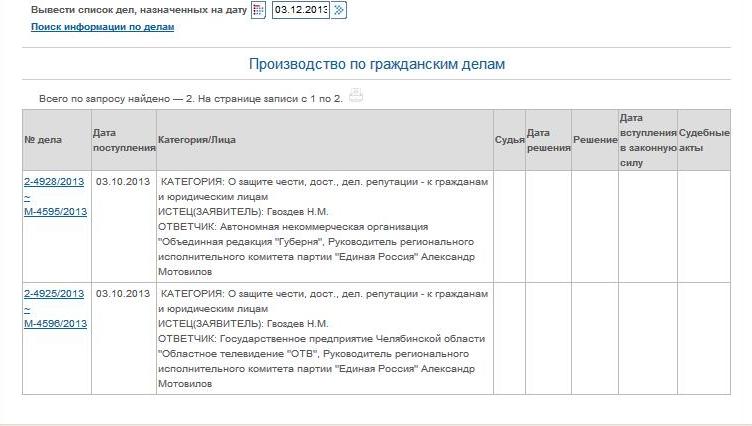Click 'ИСТЕЦ(ЗАЯВИТЕЛЬ): Гвоздев Н.М.' in second row
Viewport: 752px width, 426px height.
pyautogui.click(x=243, y=324)
